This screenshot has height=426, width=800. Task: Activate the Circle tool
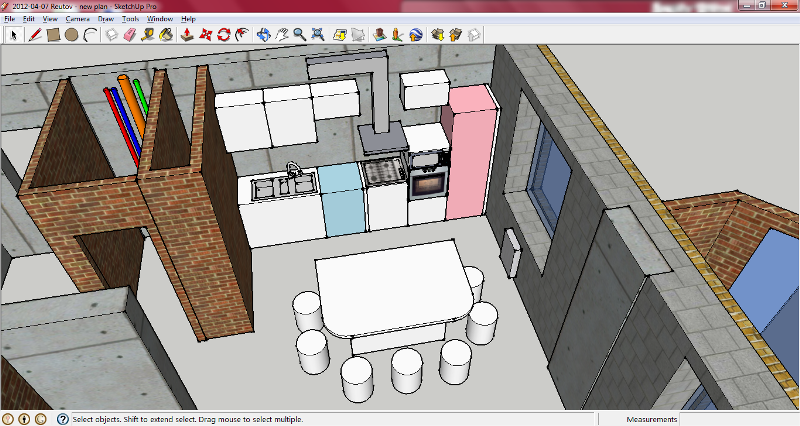coord(72,34)
